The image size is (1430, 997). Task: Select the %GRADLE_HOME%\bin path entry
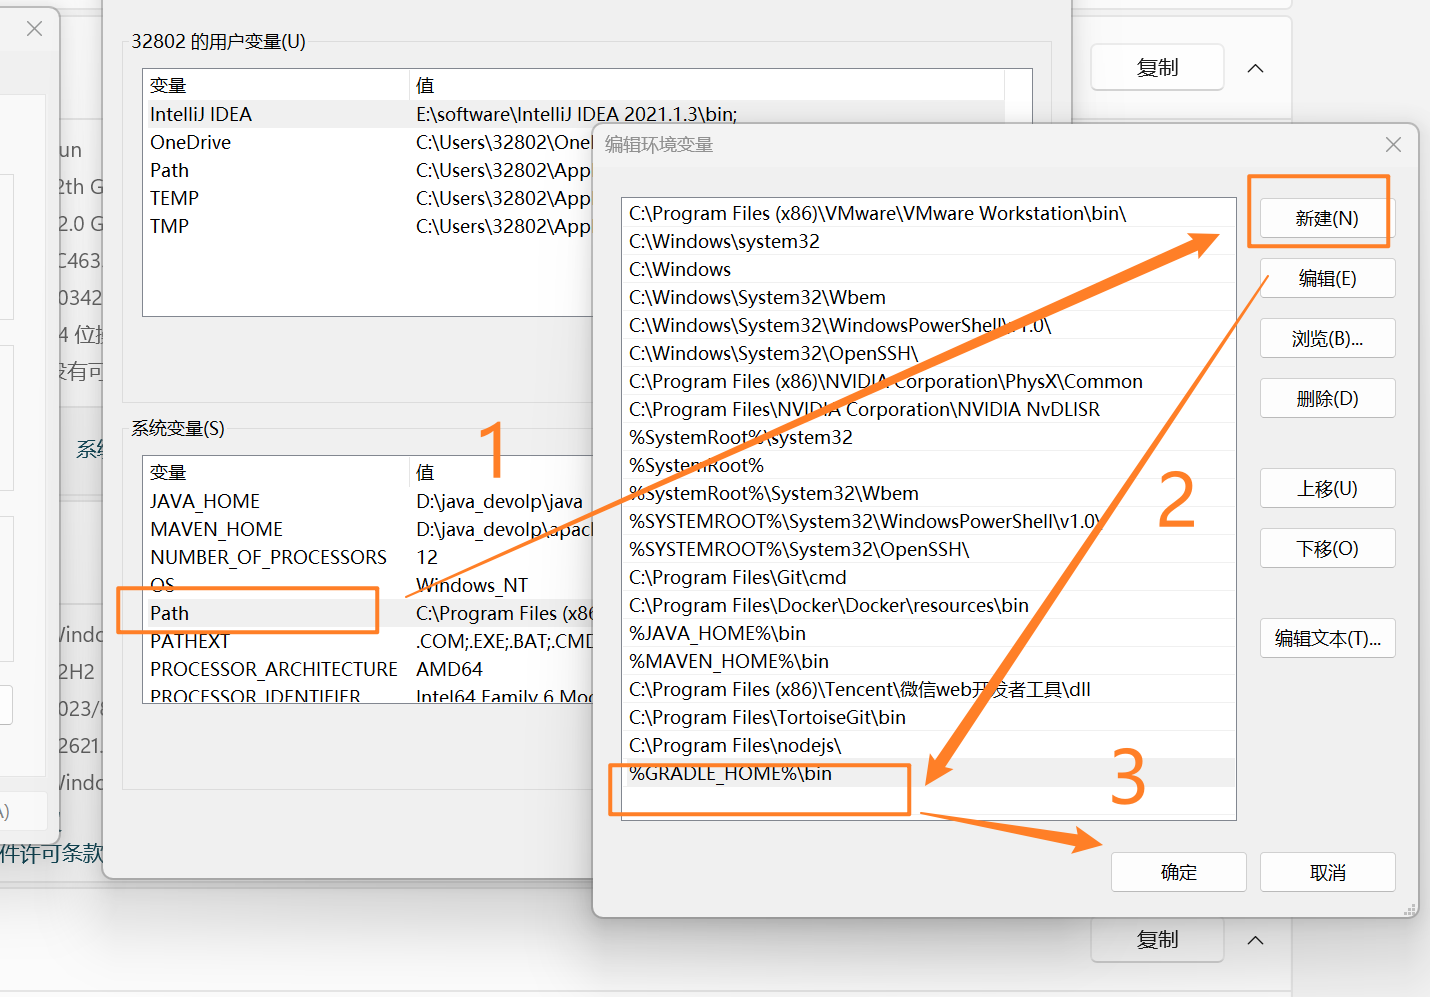tap(730, 773)
